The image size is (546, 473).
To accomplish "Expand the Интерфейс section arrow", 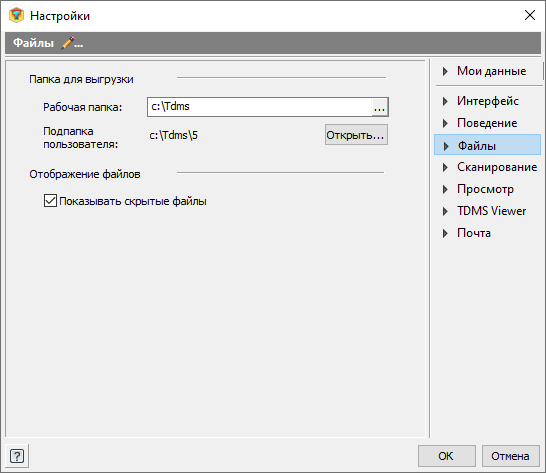I will (445, 101).
